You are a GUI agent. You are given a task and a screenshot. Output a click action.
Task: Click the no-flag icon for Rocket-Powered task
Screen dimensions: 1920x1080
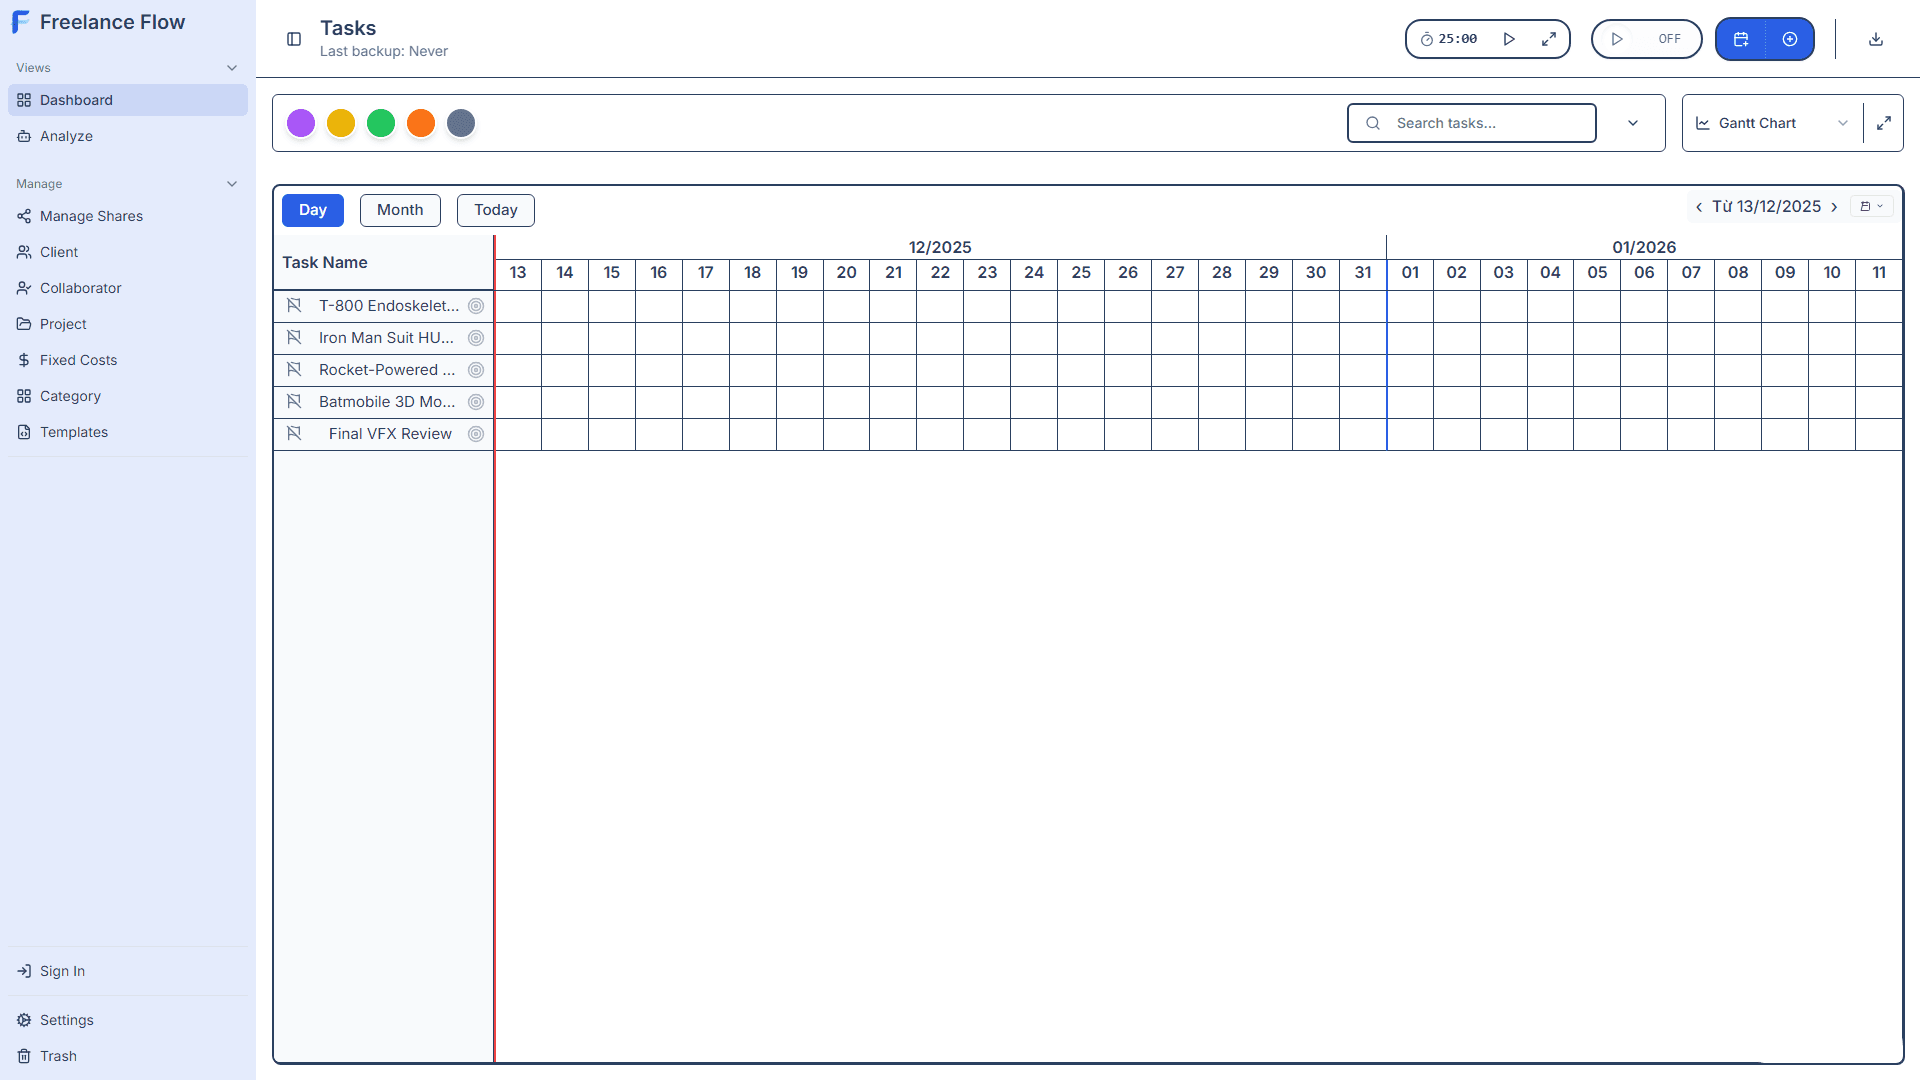tap(294, 370)
